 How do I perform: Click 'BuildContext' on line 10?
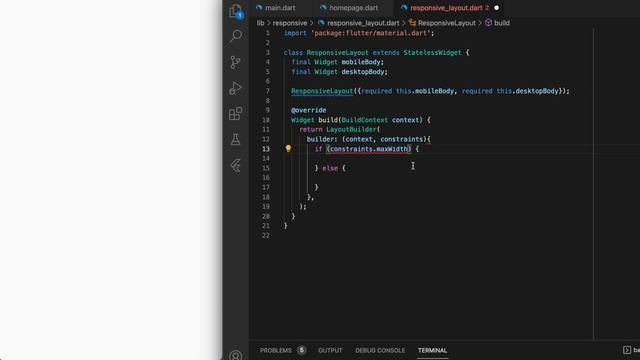point(364,120)
